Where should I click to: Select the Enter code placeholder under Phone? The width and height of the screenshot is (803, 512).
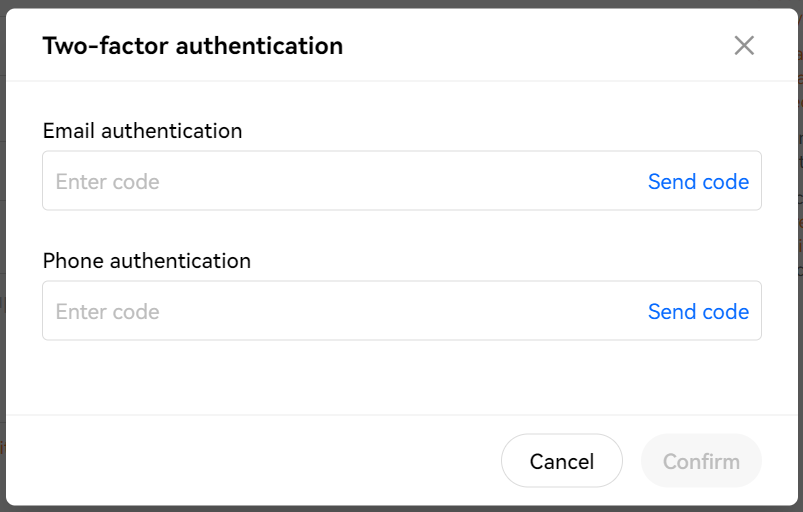click(108, 312)
